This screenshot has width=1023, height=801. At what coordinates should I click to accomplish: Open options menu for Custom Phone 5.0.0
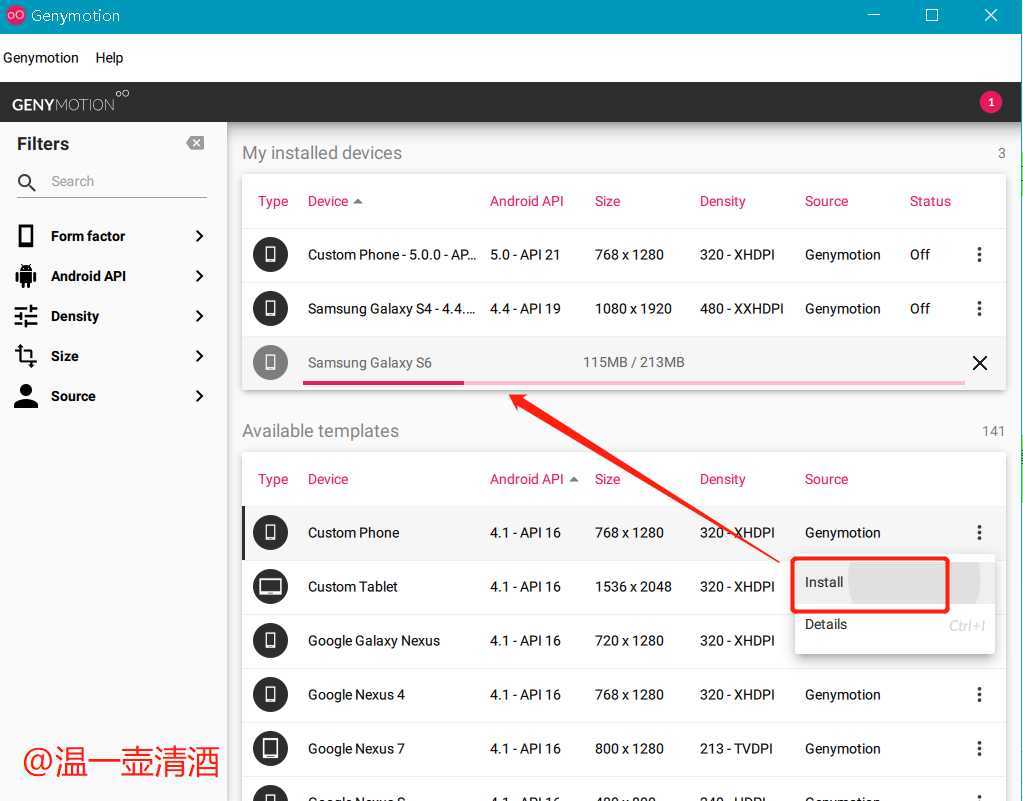pyautogui.click(x=979, y=254)
